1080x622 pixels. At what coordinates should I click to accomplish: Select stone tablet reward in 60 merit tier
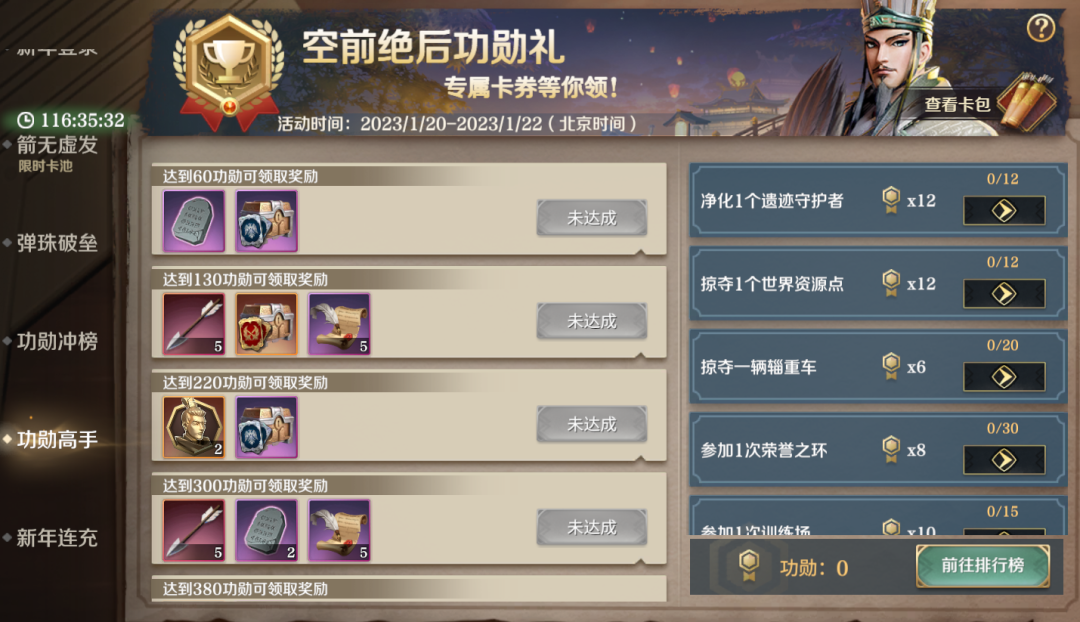(194, 221)
